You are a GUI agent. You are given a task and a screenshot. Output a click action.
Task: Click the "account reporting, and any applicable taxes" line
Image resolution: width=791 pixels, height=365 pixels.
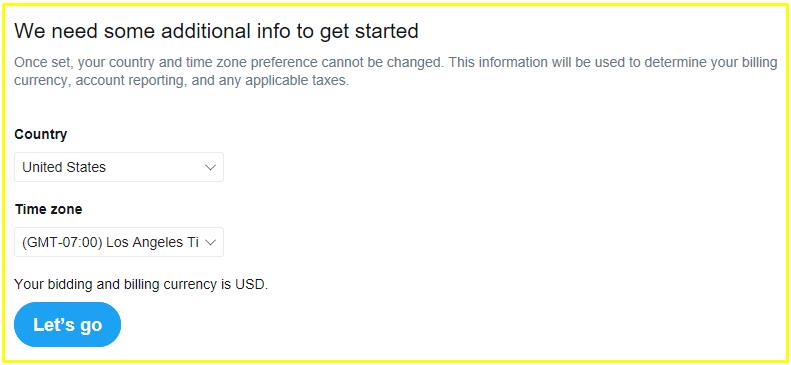182,81
